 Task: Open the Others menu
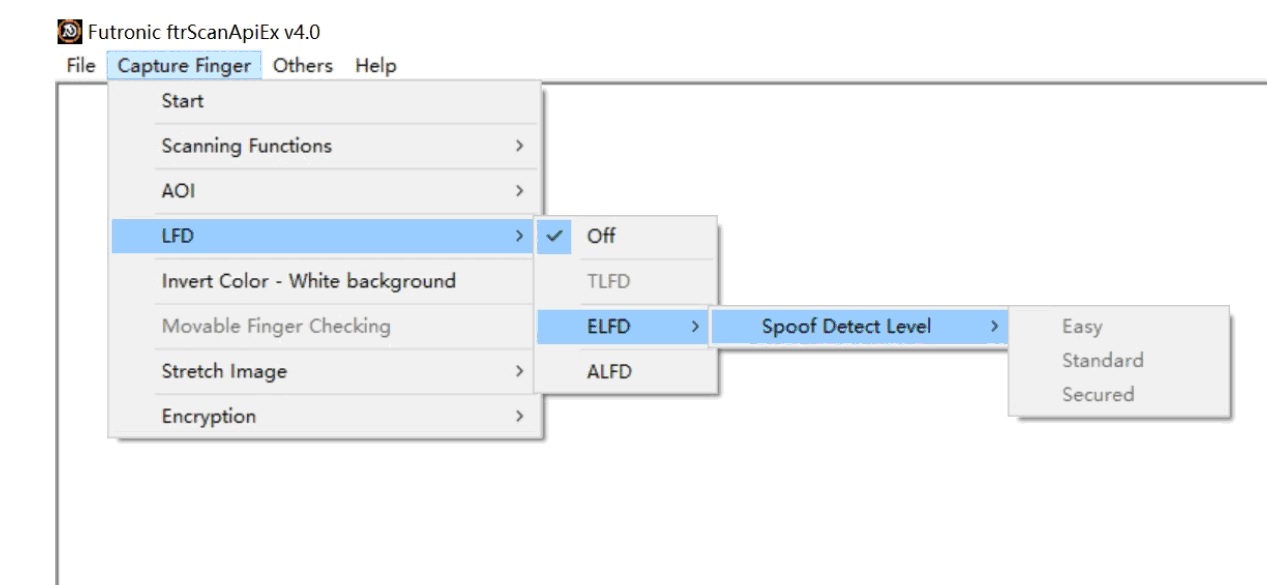click(303, 66)
